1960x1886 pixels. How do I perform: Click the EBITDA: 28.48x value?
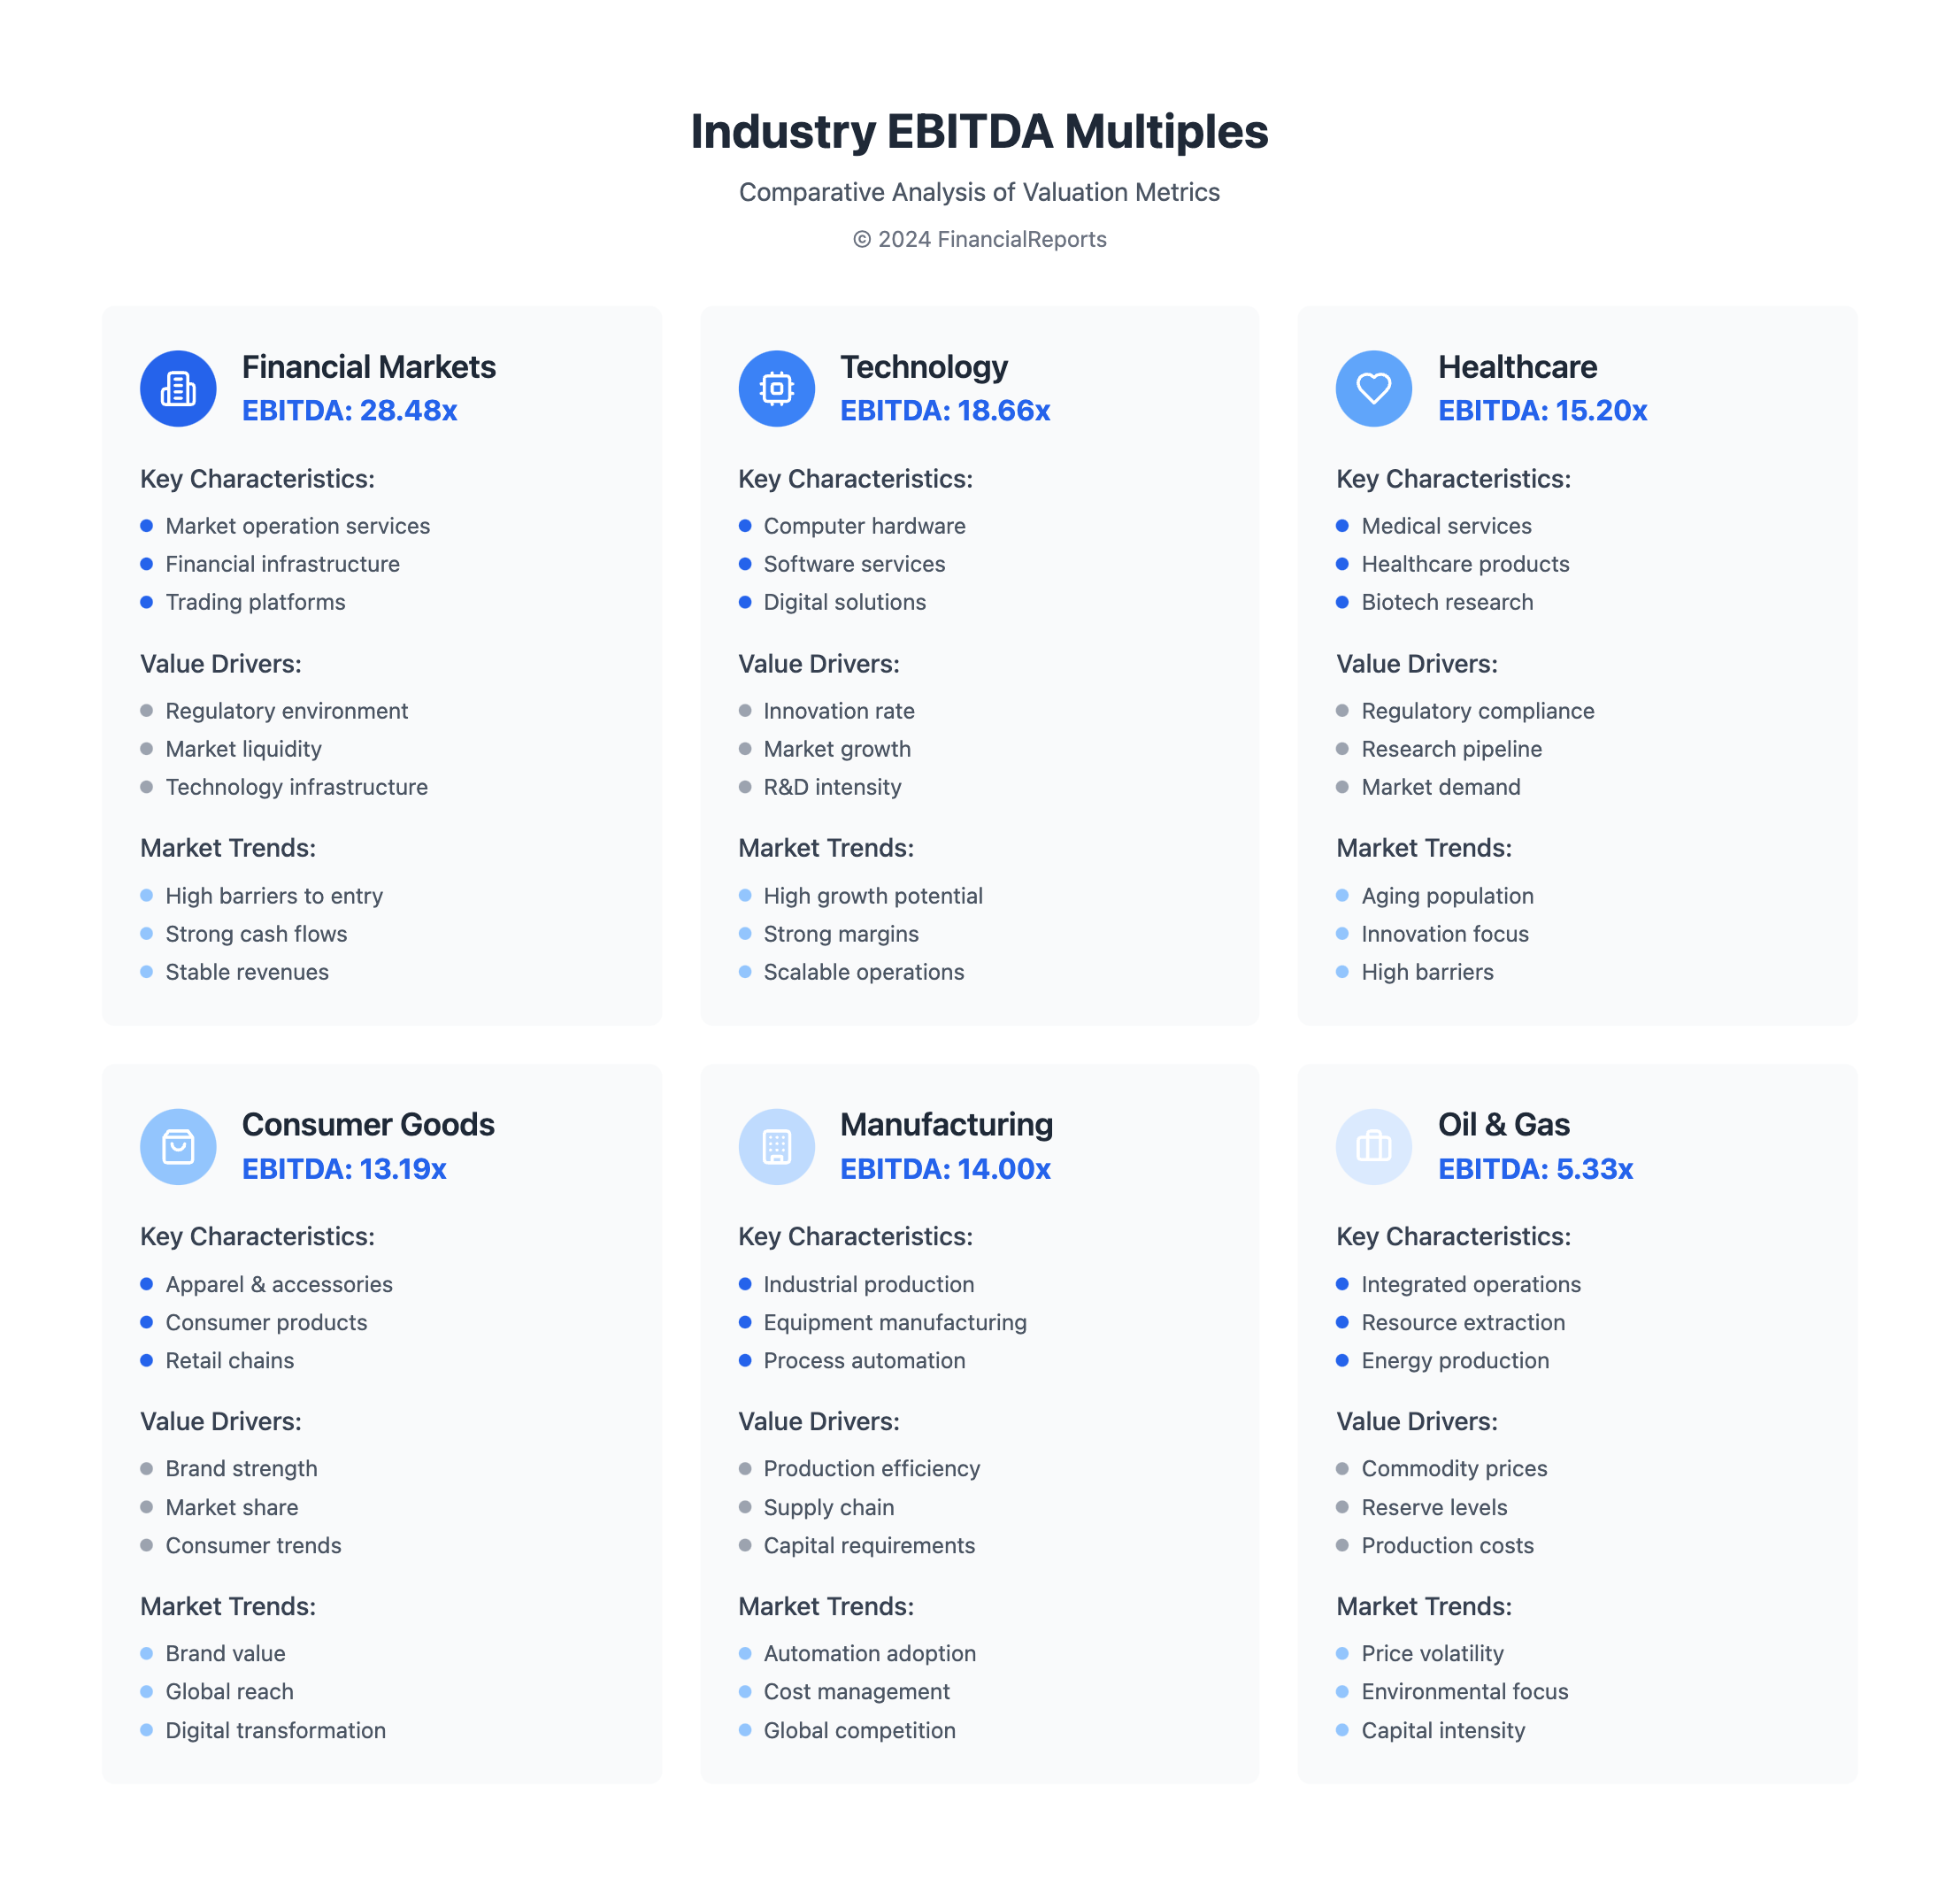coord(350,410)
